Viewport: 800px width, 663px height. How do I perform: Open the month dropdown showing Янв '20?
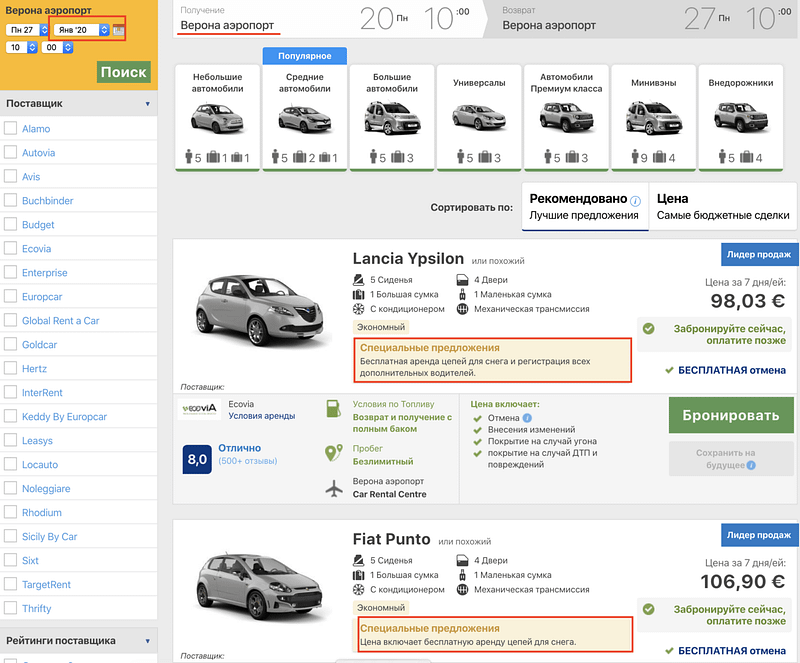click(81, 30)
